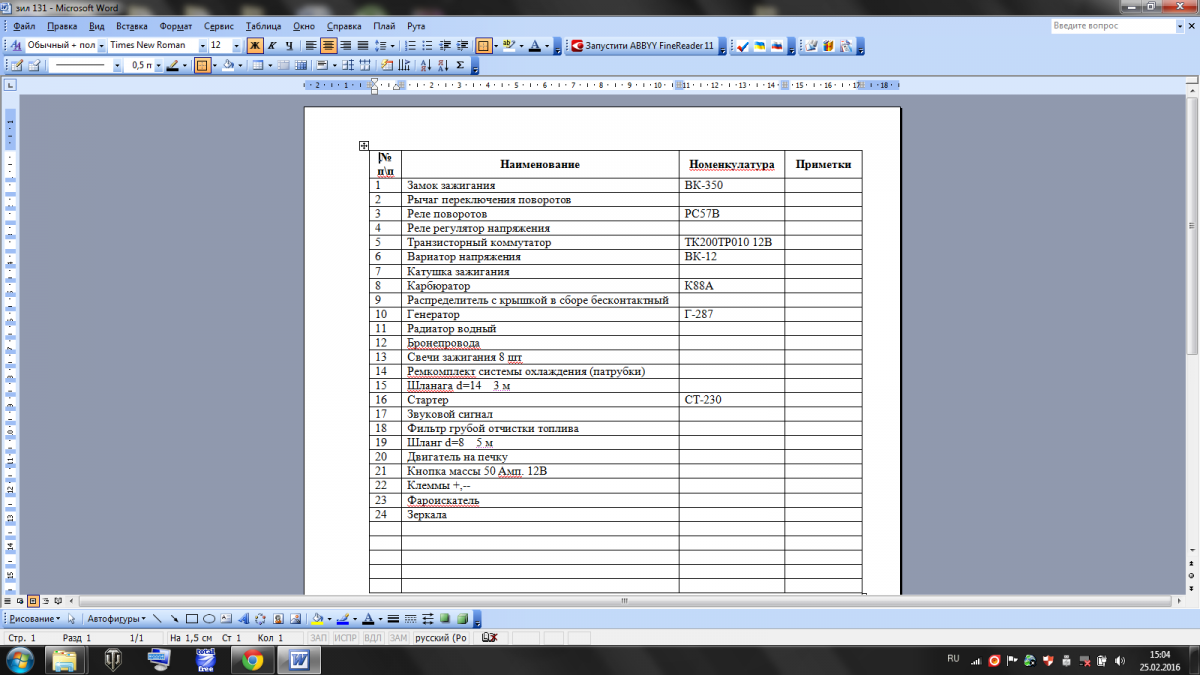Justify the text with the alignment icon
This screenshot has height=675, width=1200.
tap(362, 46)
